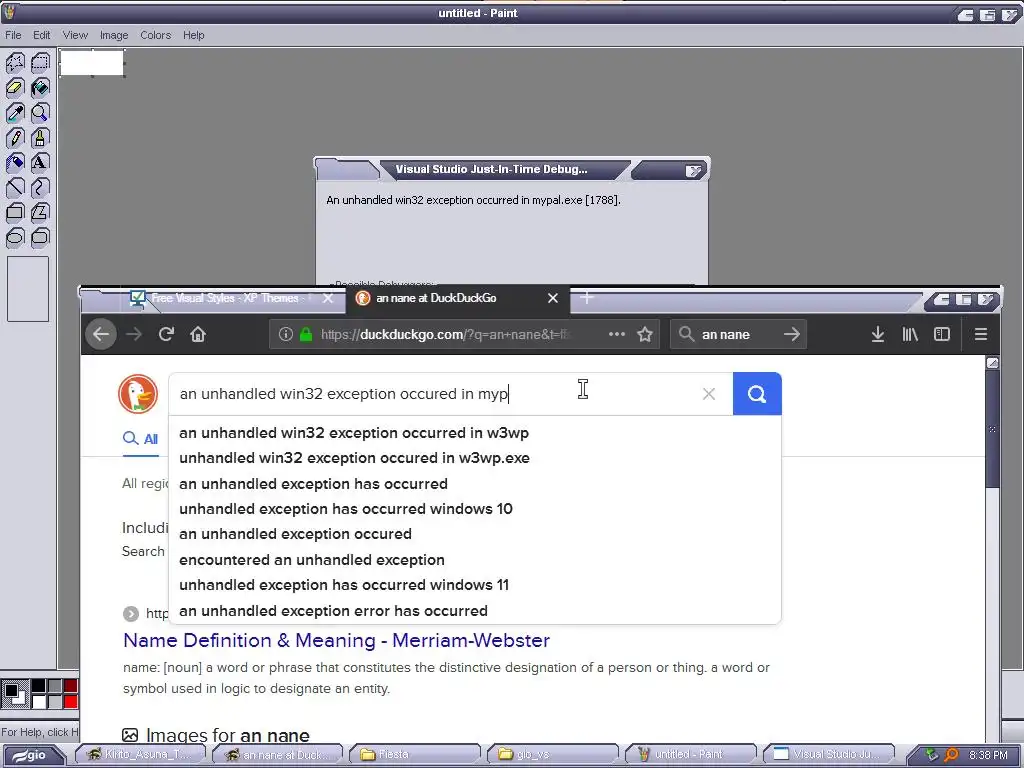Open page actions three-dot menu

[616, 334]
